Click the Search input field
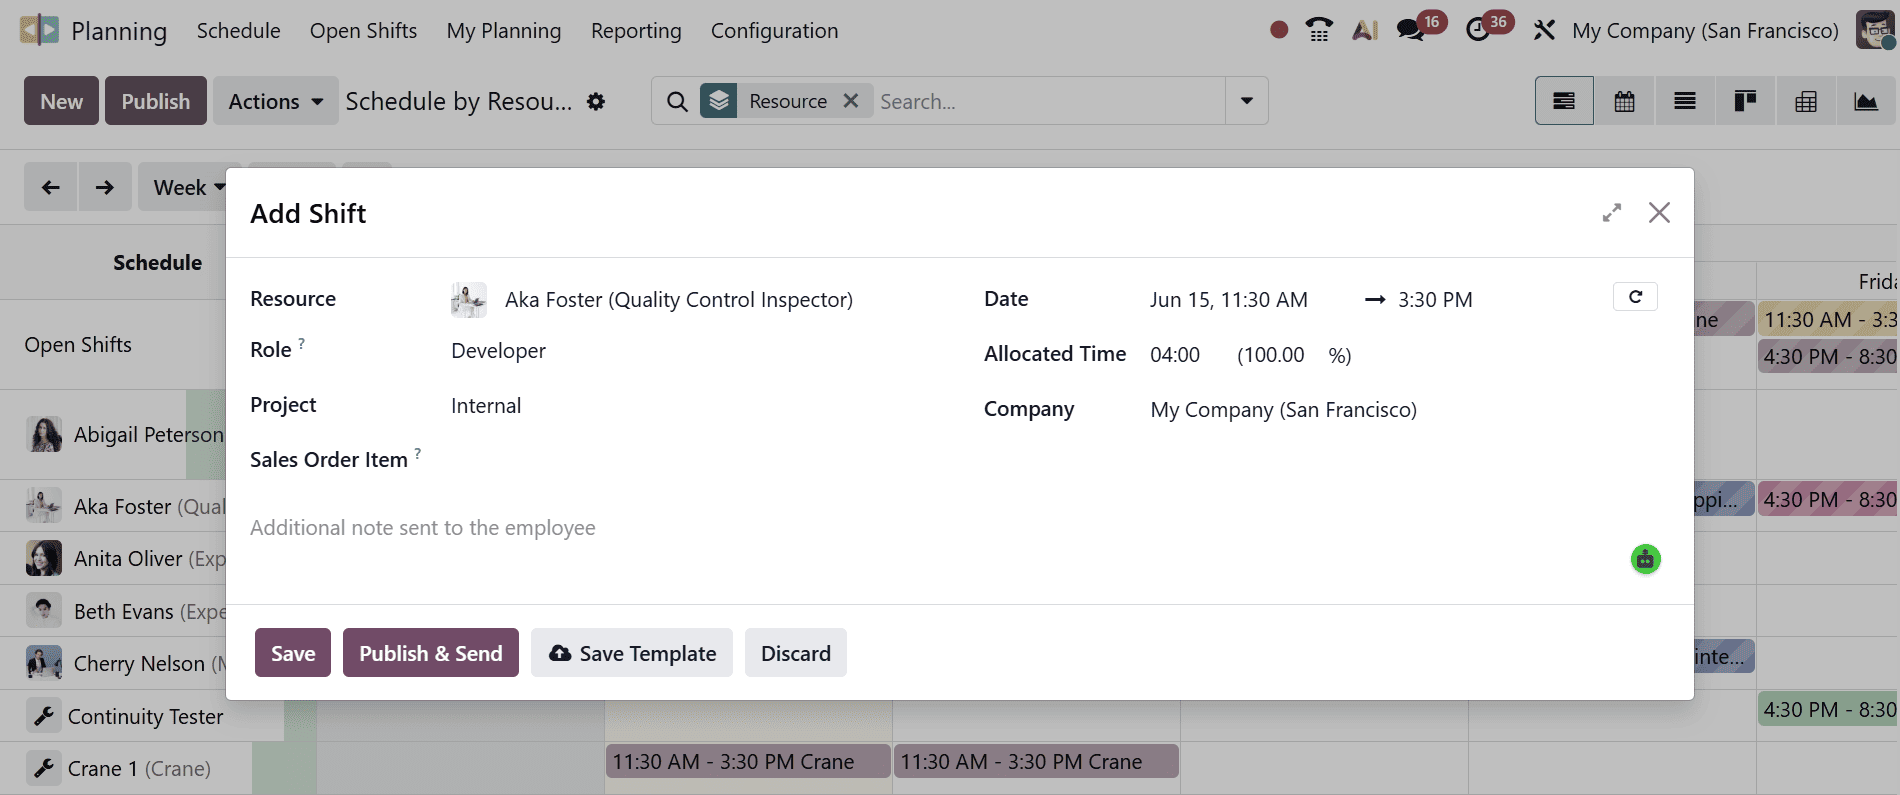 tap(1050, 101)
